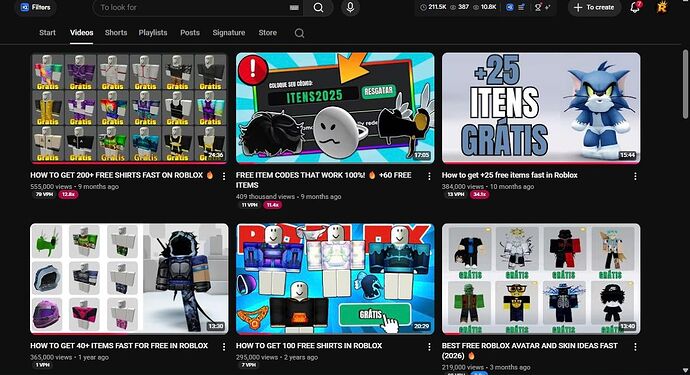Search within channel using magnifier beside Store
The height and width of the screenshot is (375, 690).
[x=299, y=33]
